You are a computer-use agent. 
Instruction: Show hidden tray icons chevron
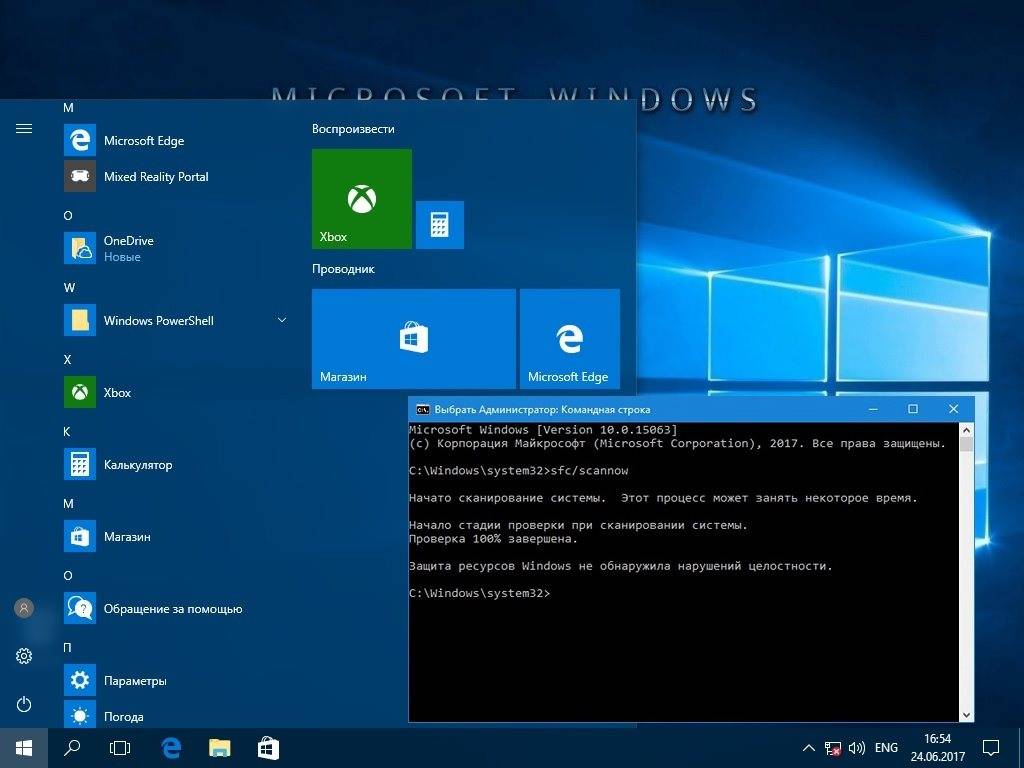pos(808,748)
